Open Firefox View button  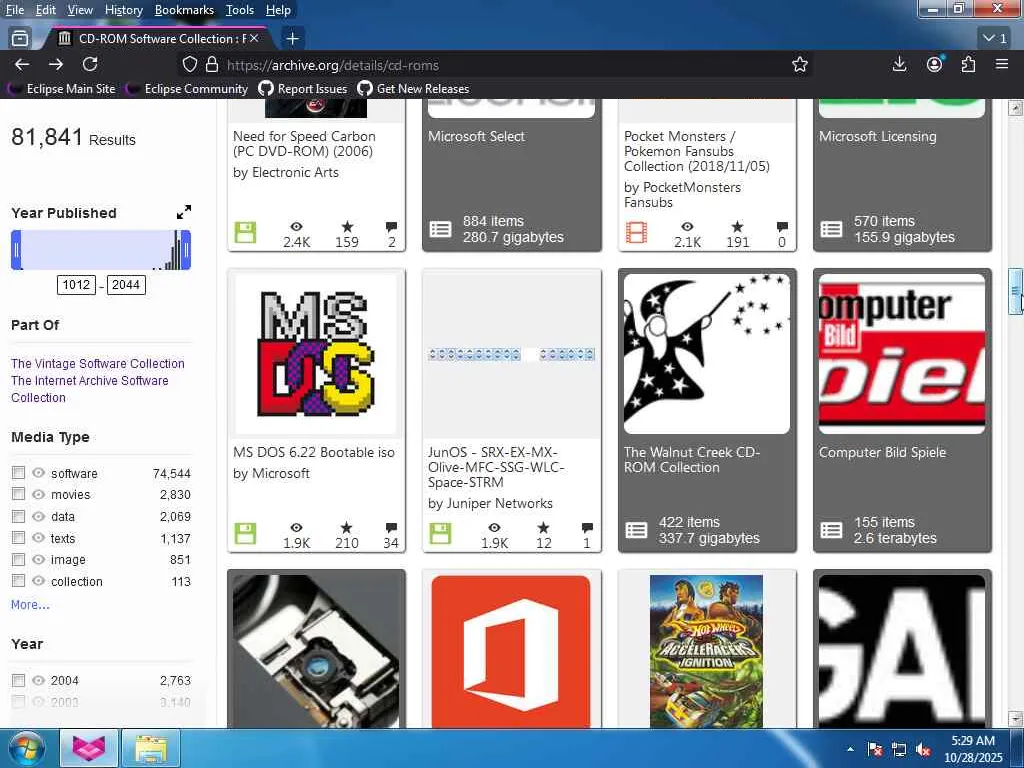[20, 39]
